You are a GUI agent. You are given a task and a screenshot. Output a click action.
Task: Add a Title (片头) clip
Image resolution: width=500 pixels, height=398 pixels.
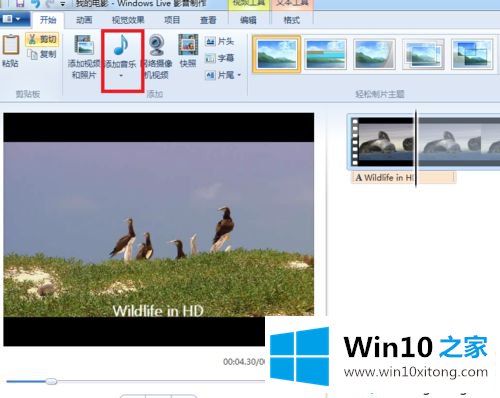219,41
